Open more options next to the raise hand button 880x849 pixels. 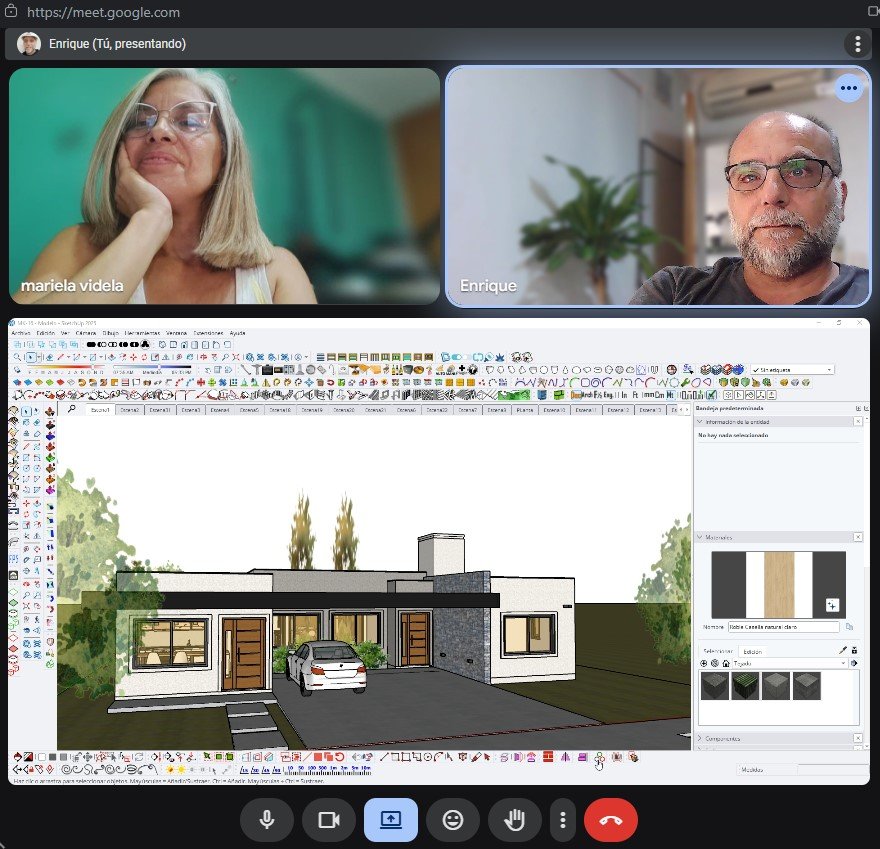point(563,820)
